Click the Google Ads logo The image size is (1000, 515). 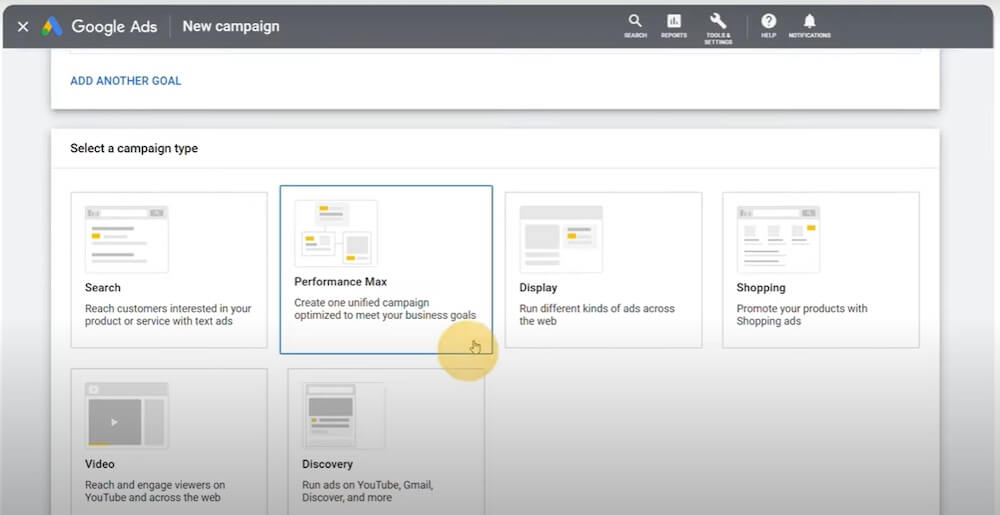click(x=52, y=26)
